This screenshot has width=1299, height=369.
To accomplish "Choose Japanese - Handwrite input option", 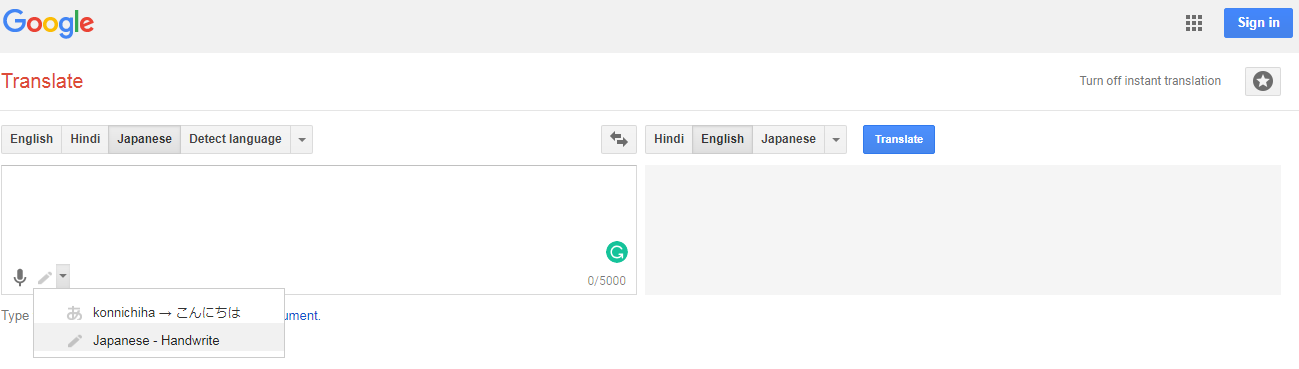I will click(x=159, y=340).
